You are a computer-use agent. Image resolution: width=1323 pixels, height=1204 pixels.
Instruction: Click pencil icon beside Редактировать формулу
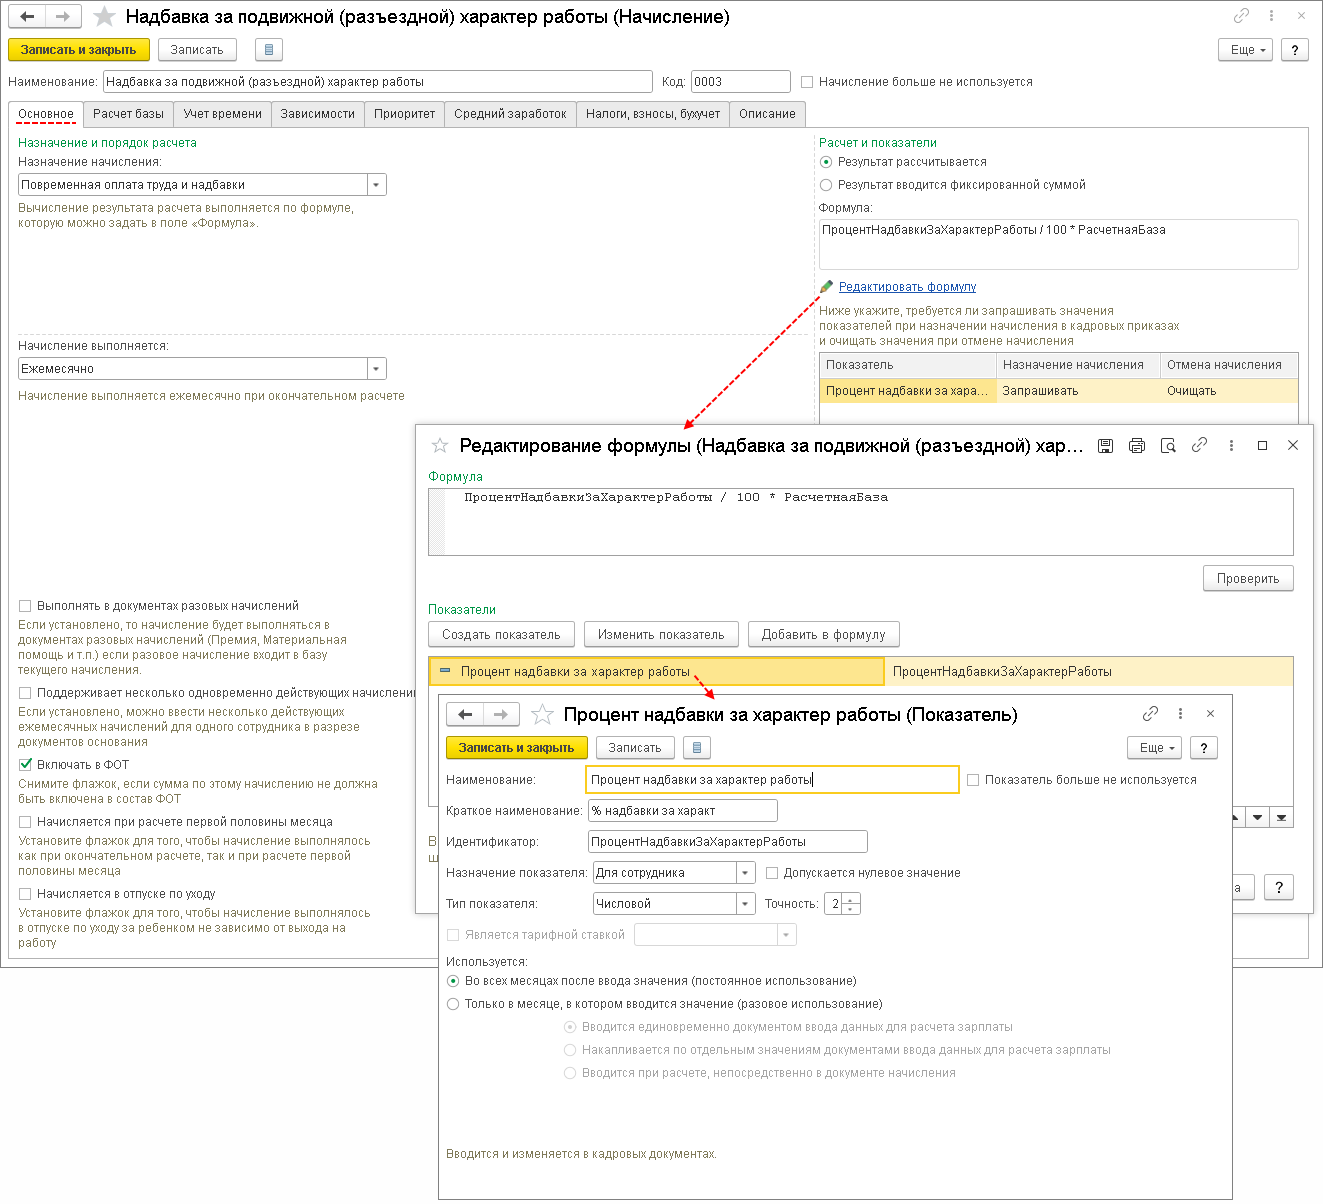(x=827, y=287)
